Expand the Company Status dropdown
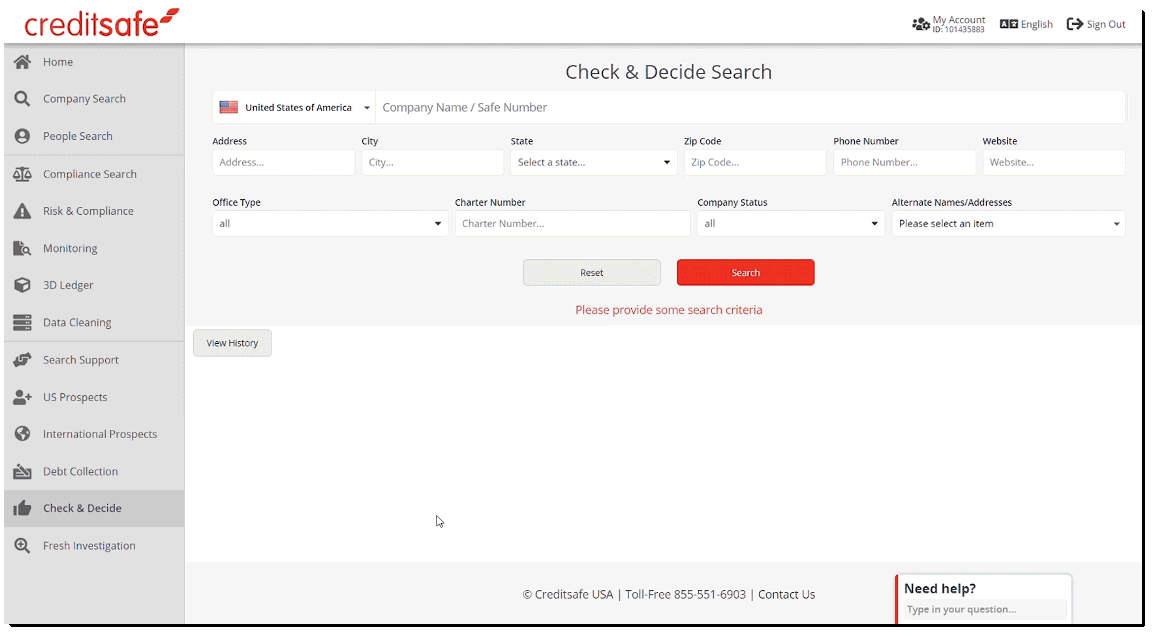 point(790,223)
